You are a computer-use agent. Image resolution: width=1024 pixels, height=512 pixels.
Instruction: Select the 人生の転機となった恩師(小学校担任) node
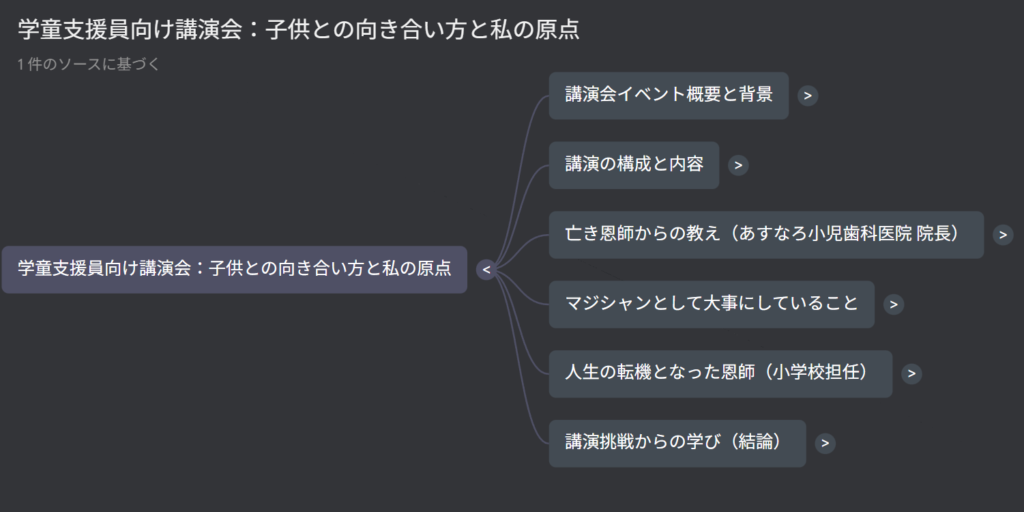[720, 374]
